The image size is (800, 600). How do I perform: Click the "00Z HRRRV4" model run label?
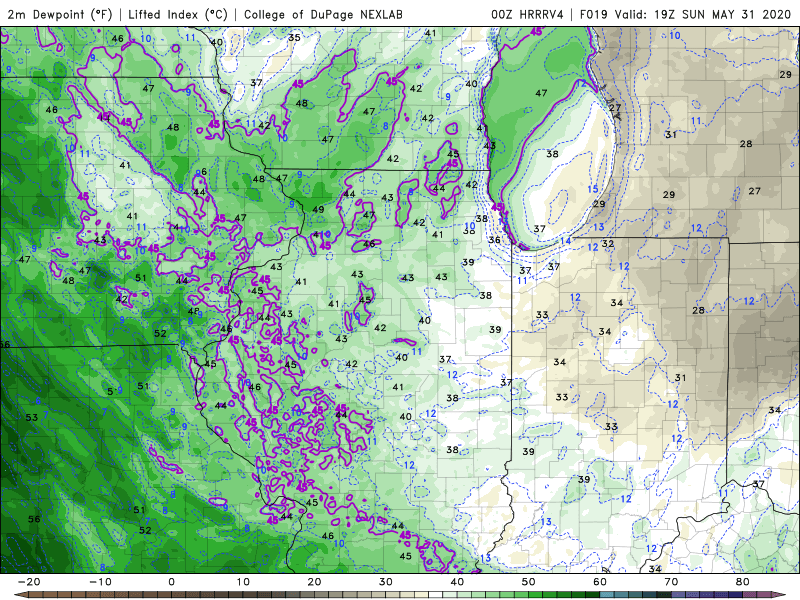527,15
